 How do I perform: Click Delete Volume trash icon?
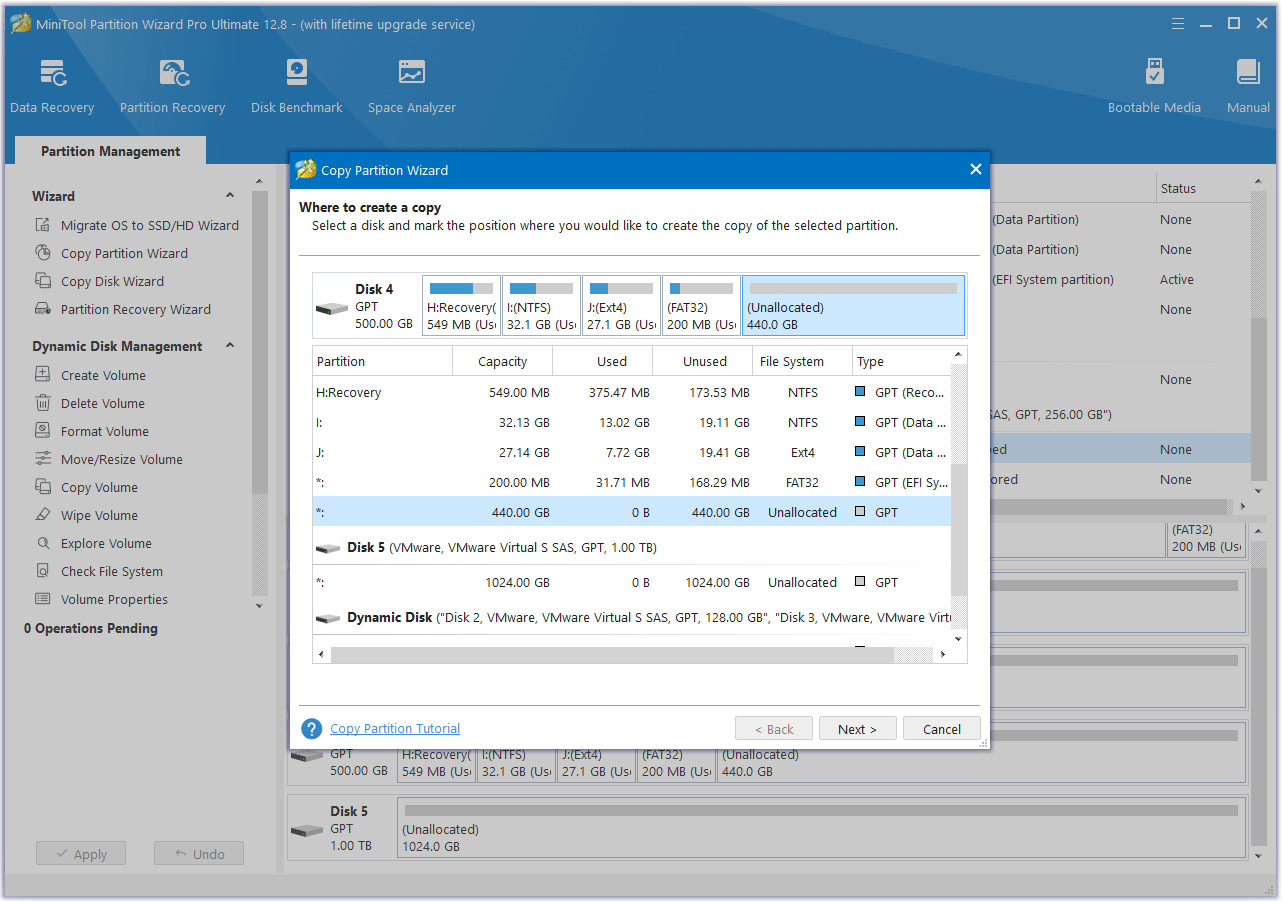coord(43,403)
